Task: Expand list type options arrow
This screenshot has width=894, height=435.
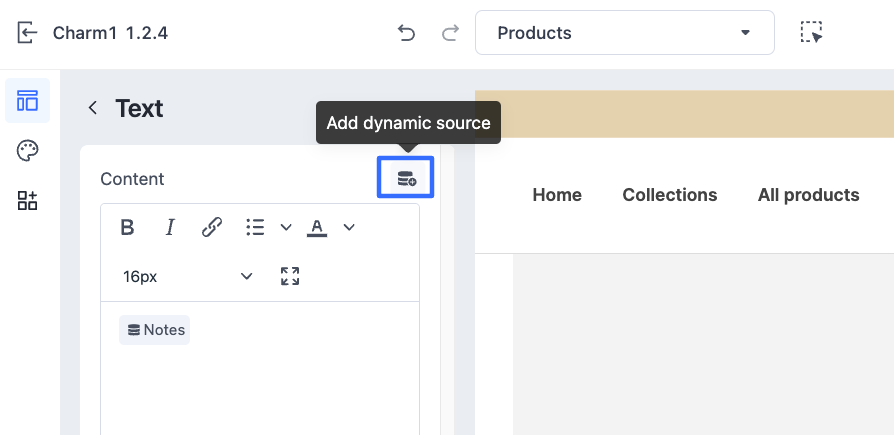Action: pos(286,228)
